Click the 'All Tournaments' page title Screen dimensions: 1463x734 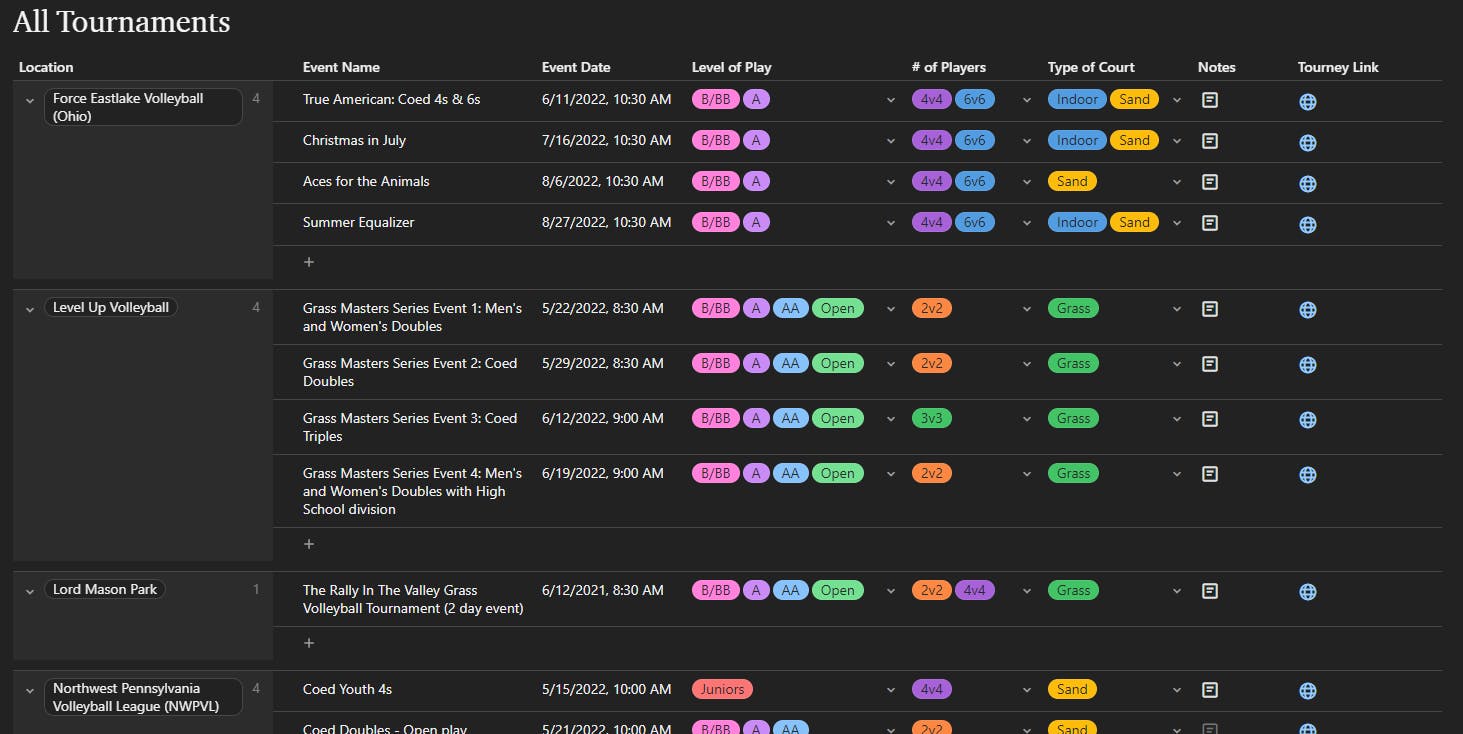[122, 21]
